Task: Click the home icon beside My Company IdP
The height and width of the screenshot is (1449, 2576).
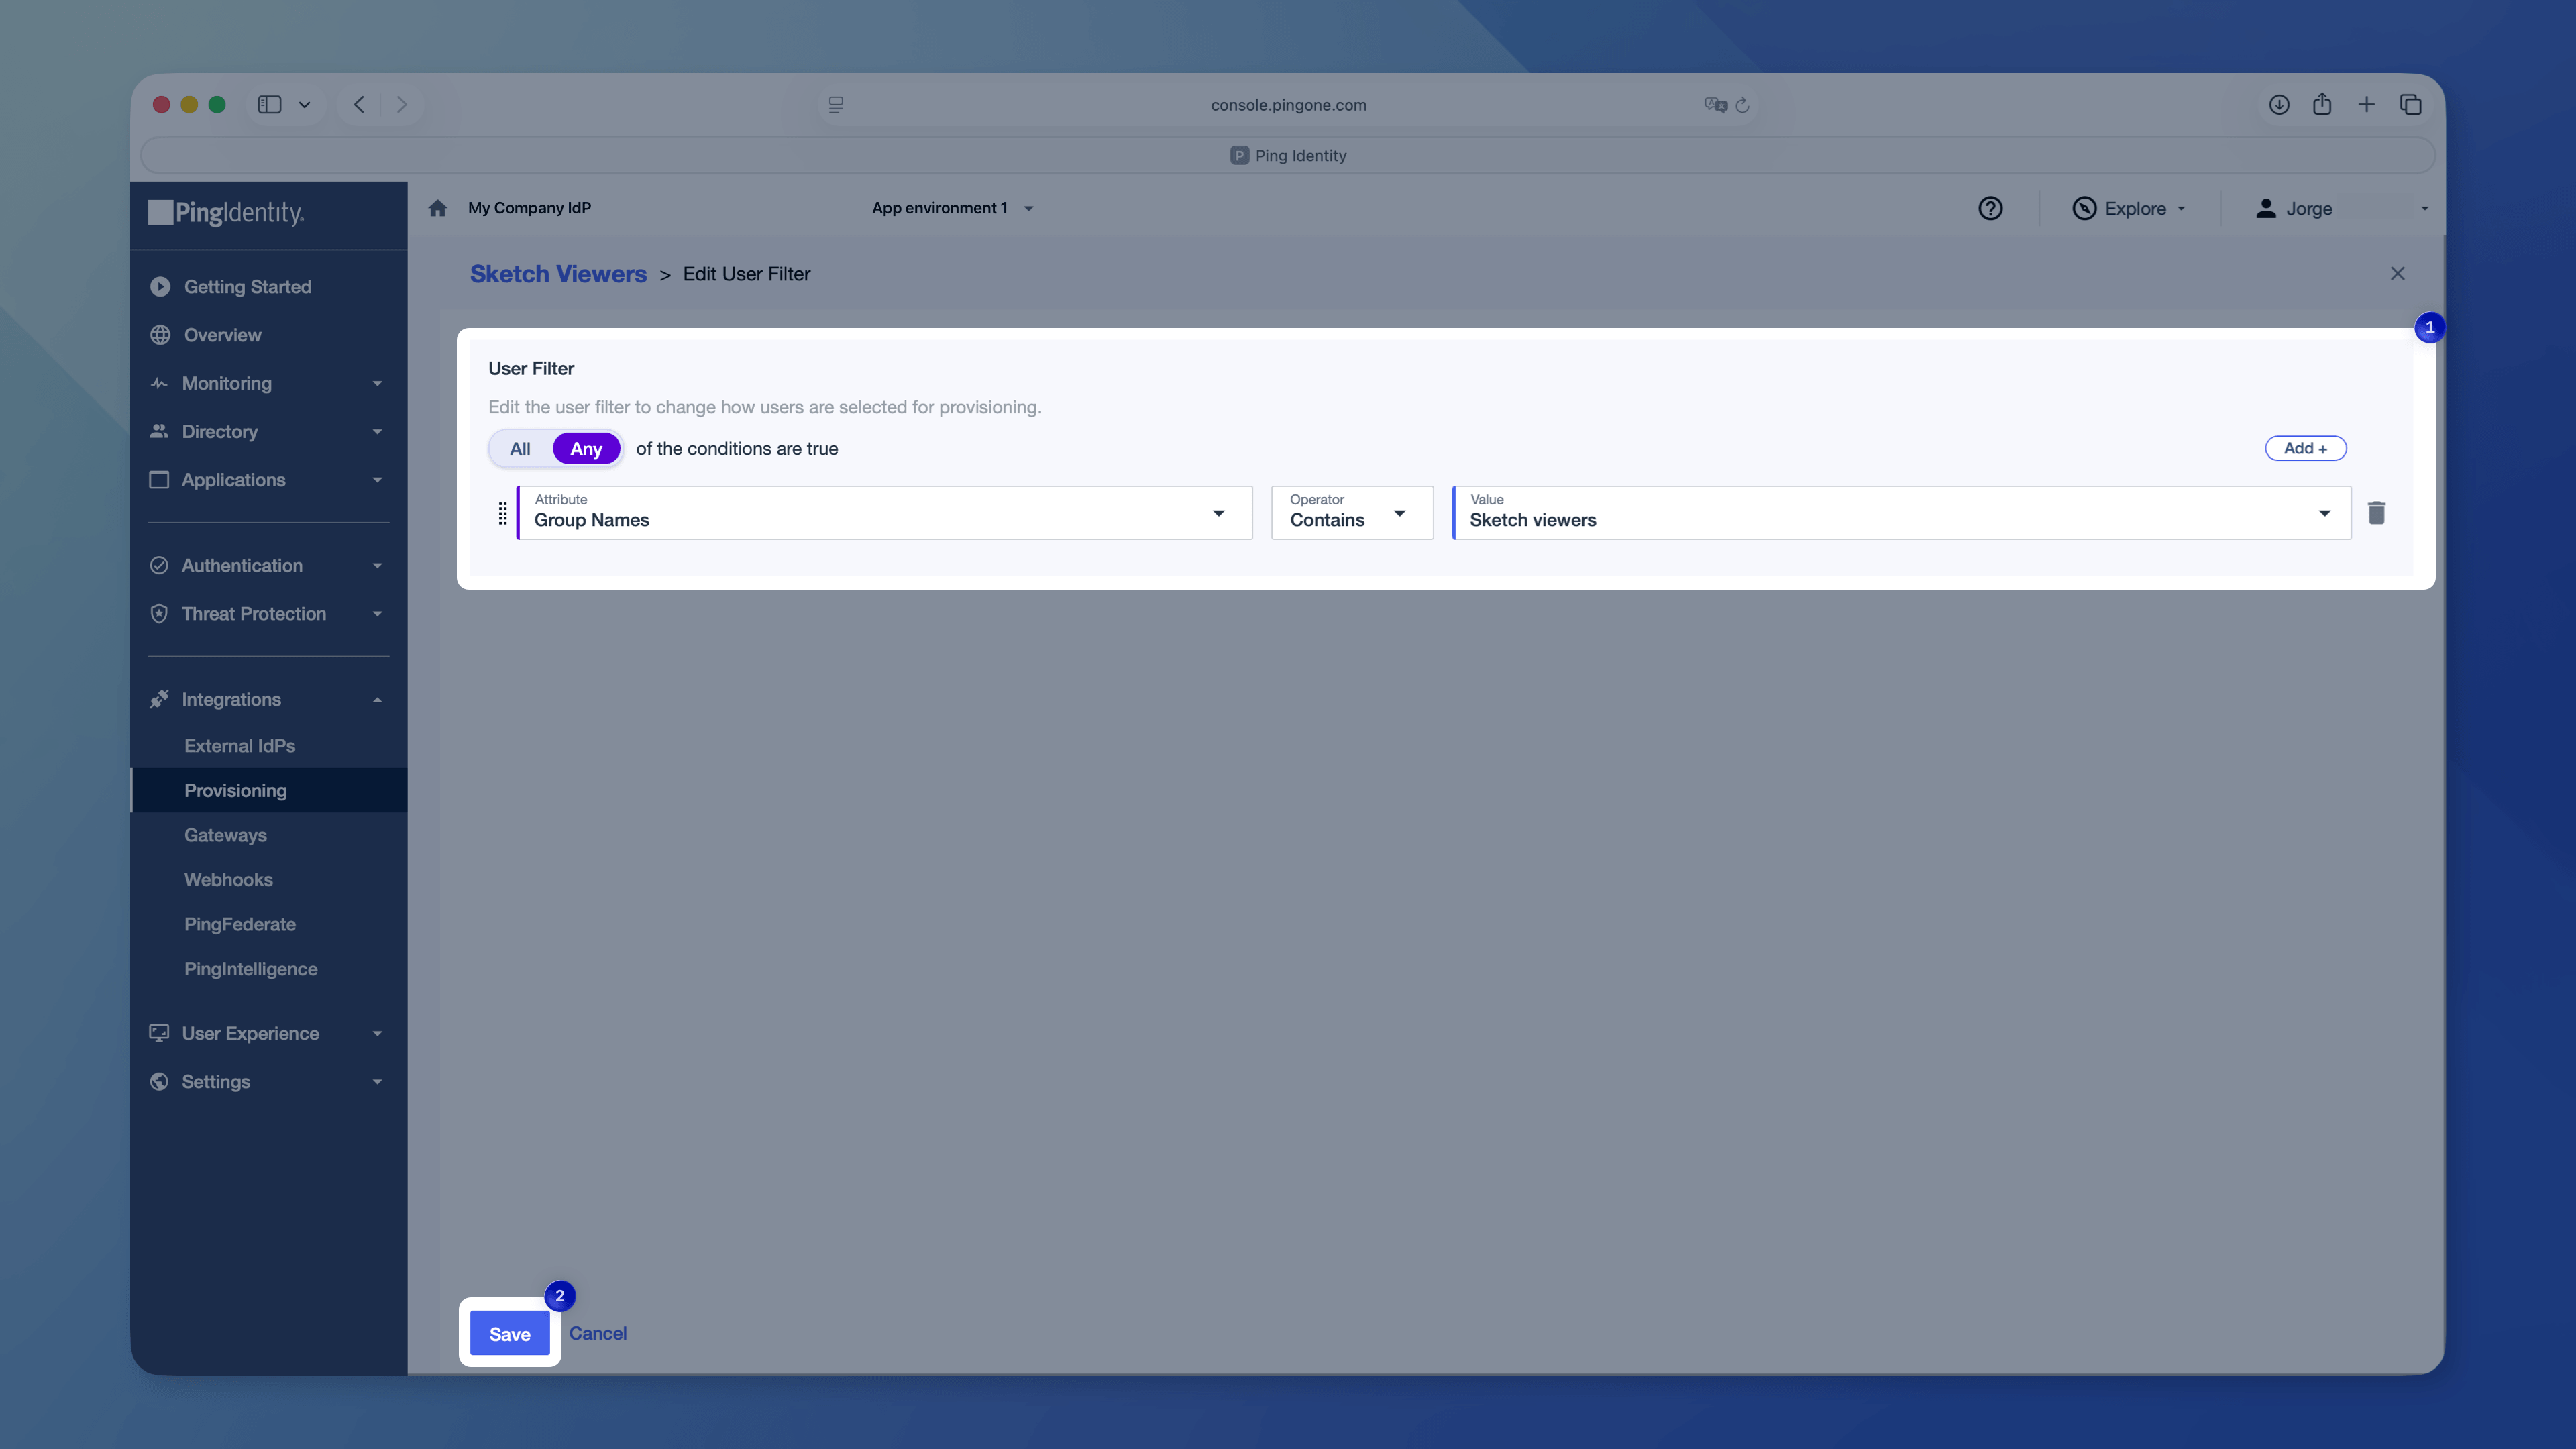Action: (437, 208)
